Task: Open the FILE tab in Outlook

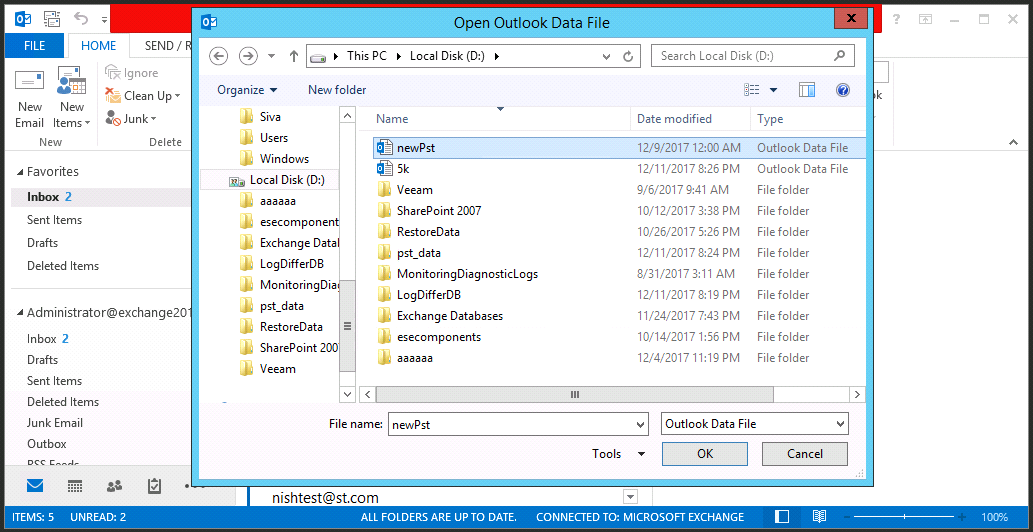Action: [x=34, y=46]
